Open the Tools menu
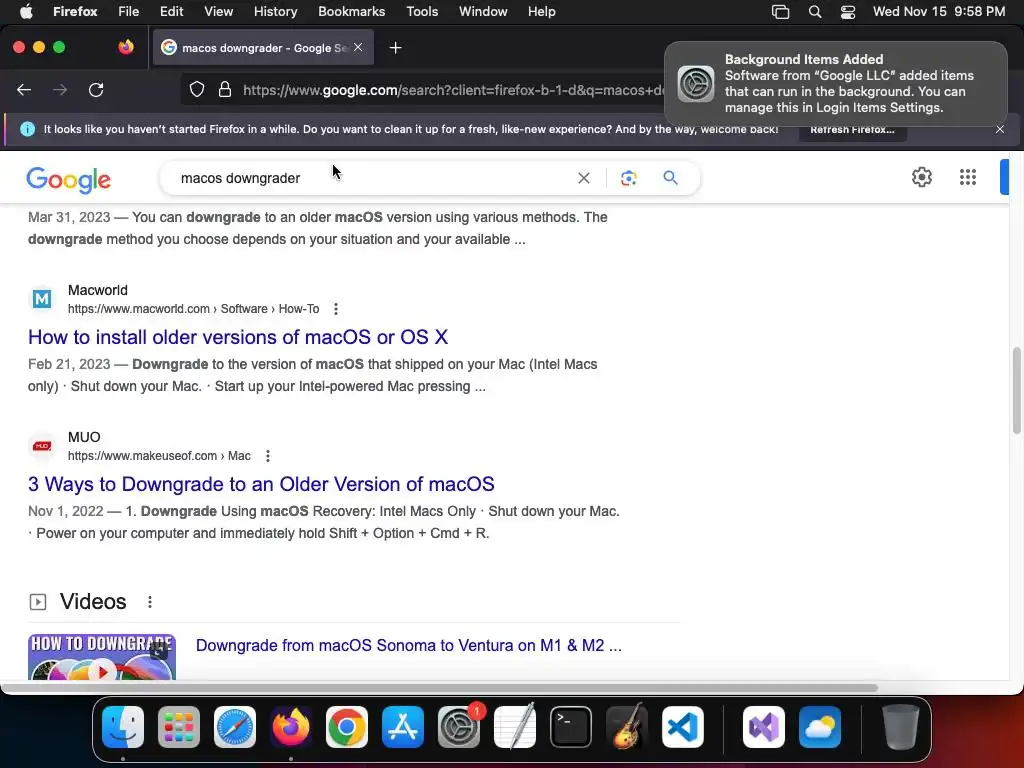This screenshot has height=768, width=1024. pyautogui.click(x=422, y=12)
